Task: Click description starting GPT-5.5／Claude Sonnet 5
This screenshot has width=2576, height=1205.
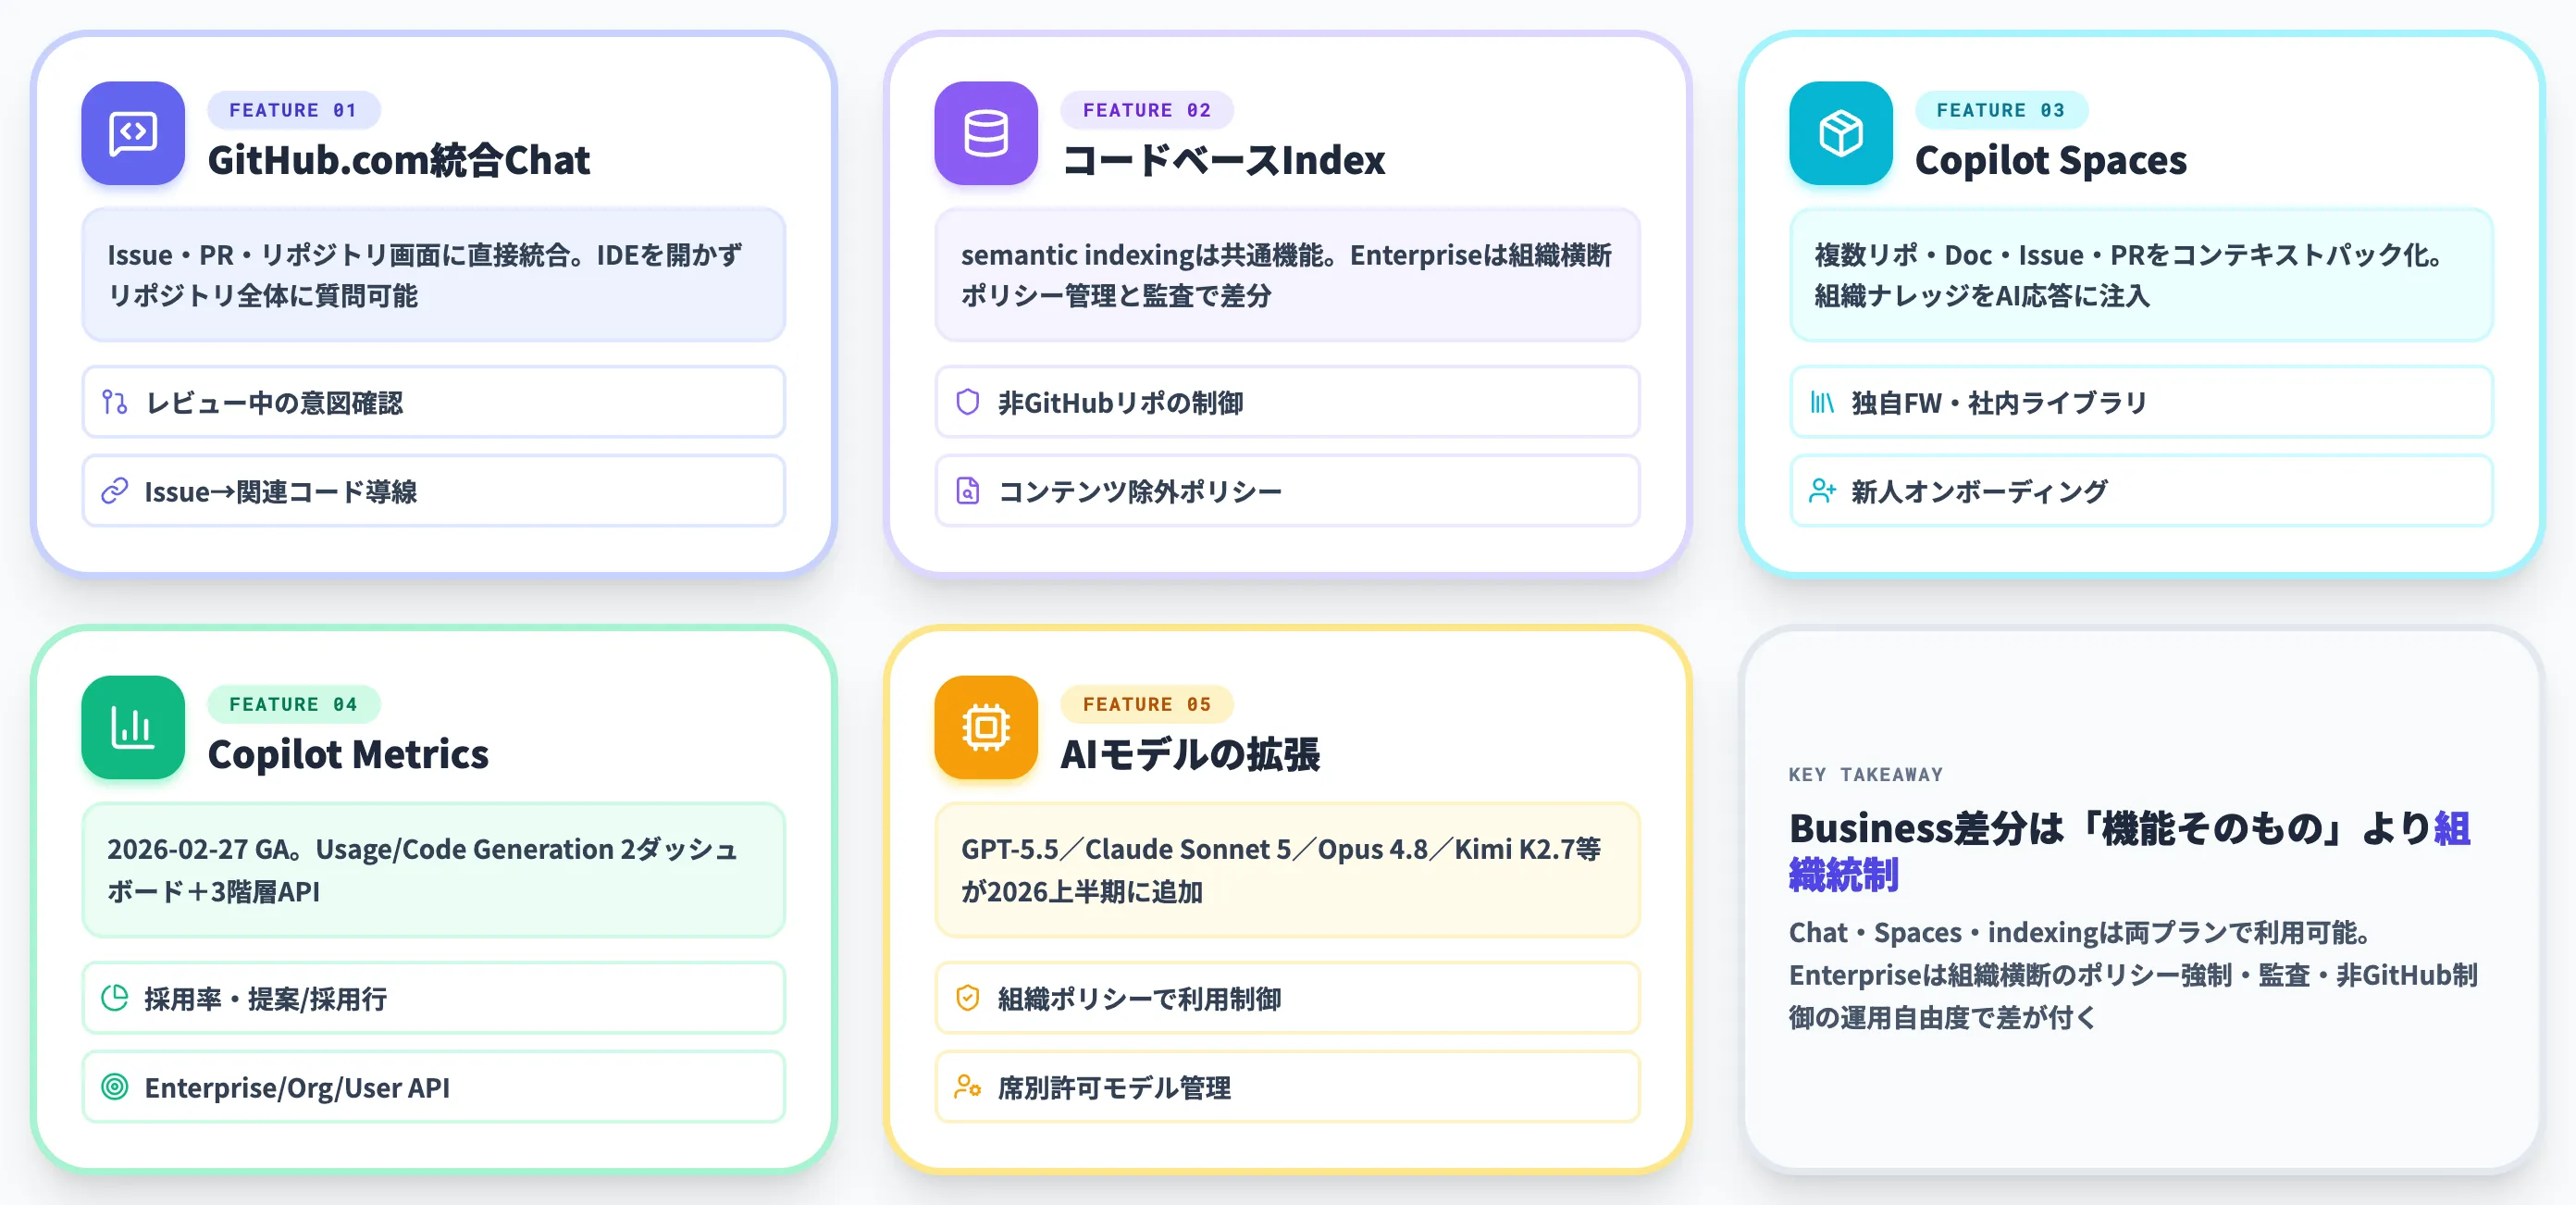Action: [x=1280, y=870]
